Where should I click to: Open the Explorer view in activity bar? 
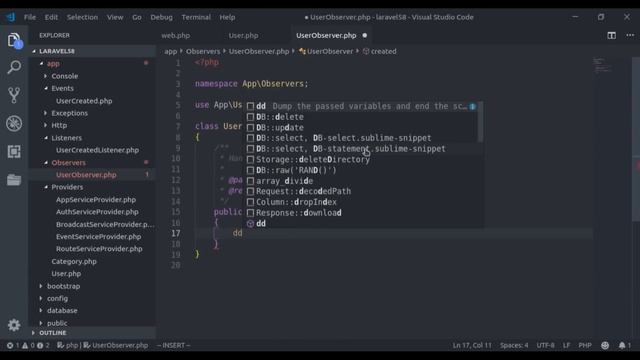point(14,40)
